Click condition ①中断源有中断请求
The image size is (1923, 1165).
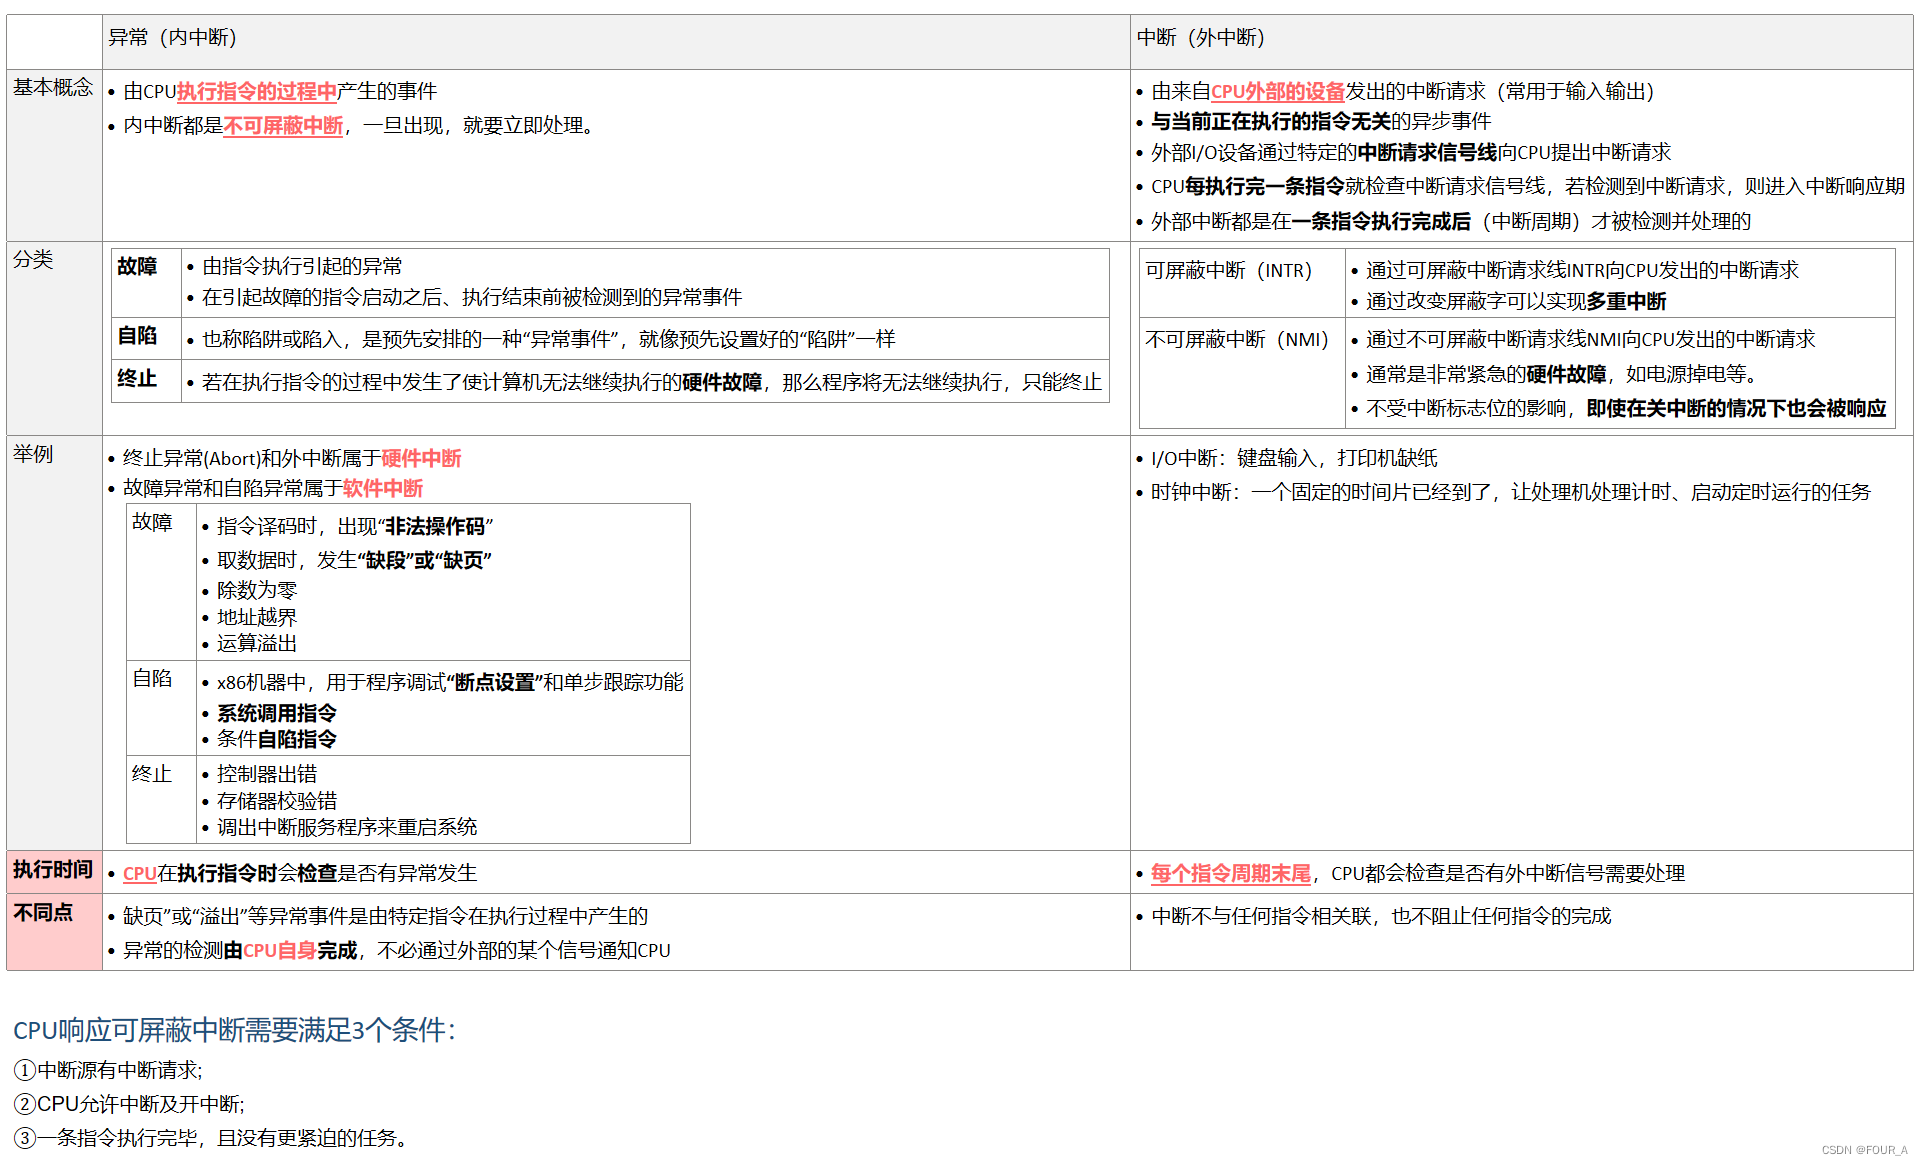[x=108, y=1071]
